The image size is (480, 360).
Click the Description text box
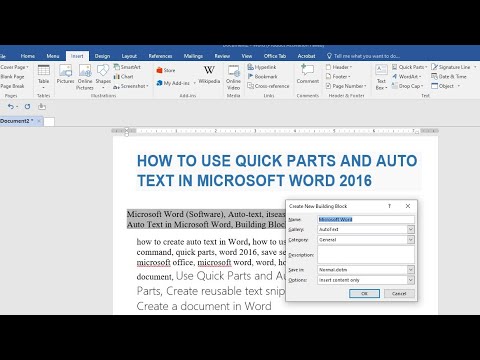point(366,255)
